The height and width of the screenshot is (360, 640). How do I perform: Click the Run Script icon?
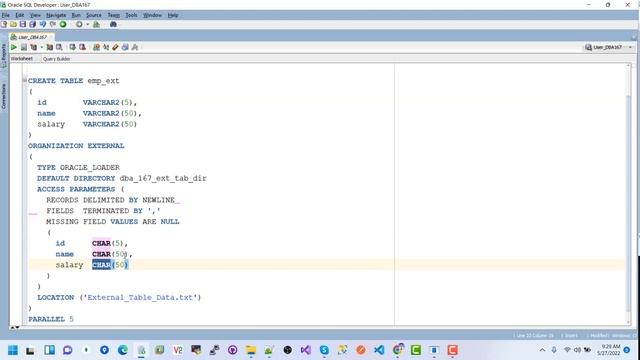24,47
